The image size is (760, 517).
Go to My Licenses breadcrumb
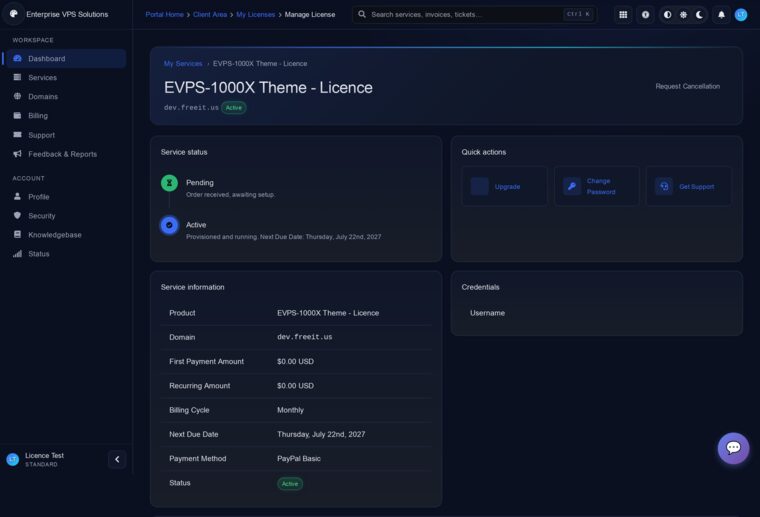click(255, 15)
